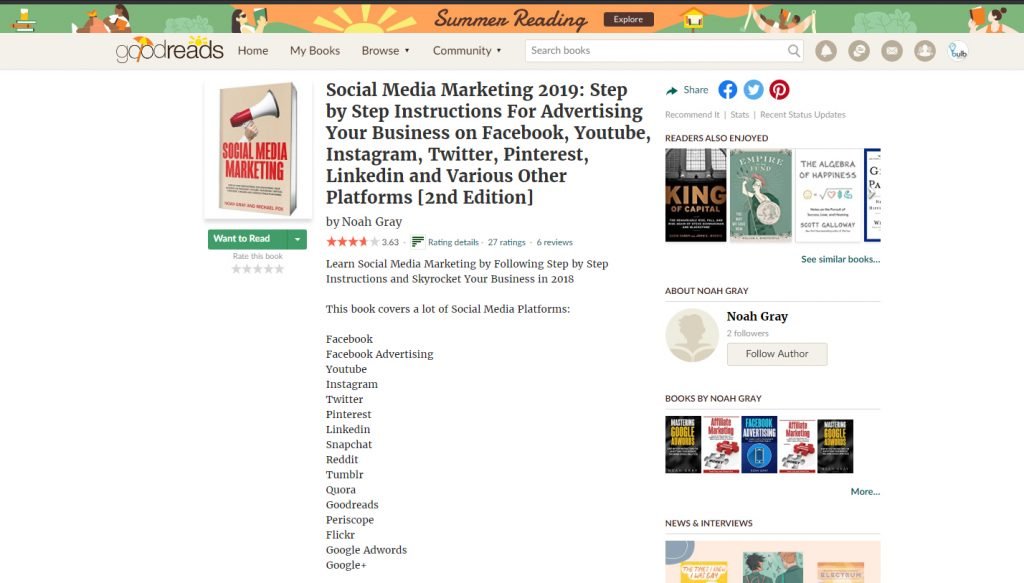This screenshot has height=583, width=1024.
Task: Rate this book three stars
Action: (x=258, y=269)
